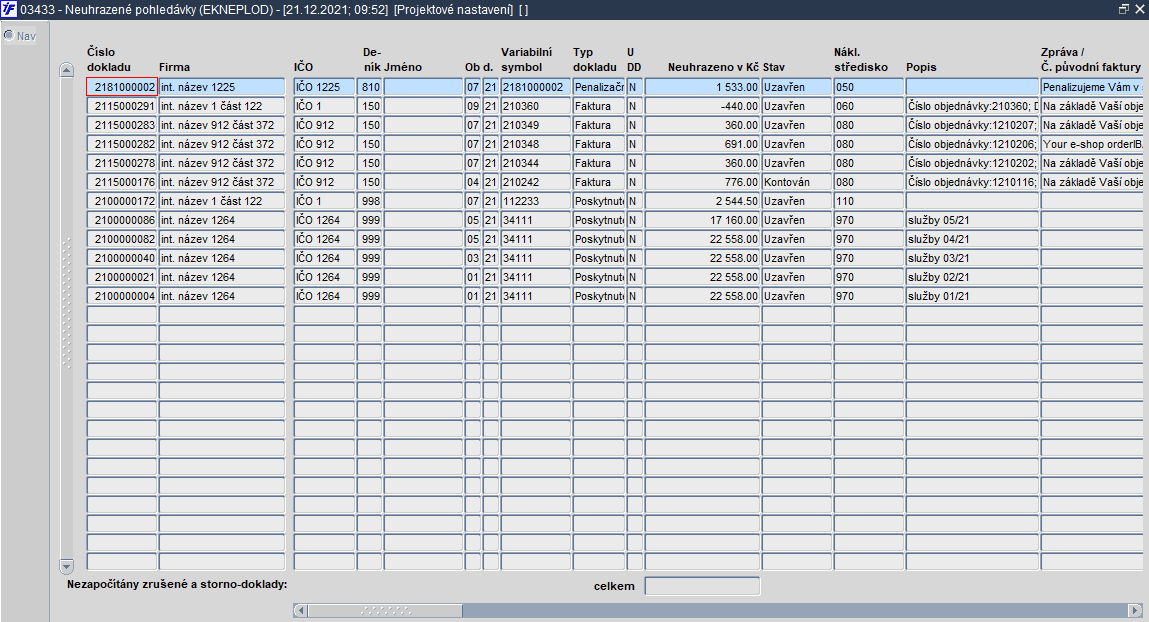Click the horizontal scroll left arrow

(300, 610)
